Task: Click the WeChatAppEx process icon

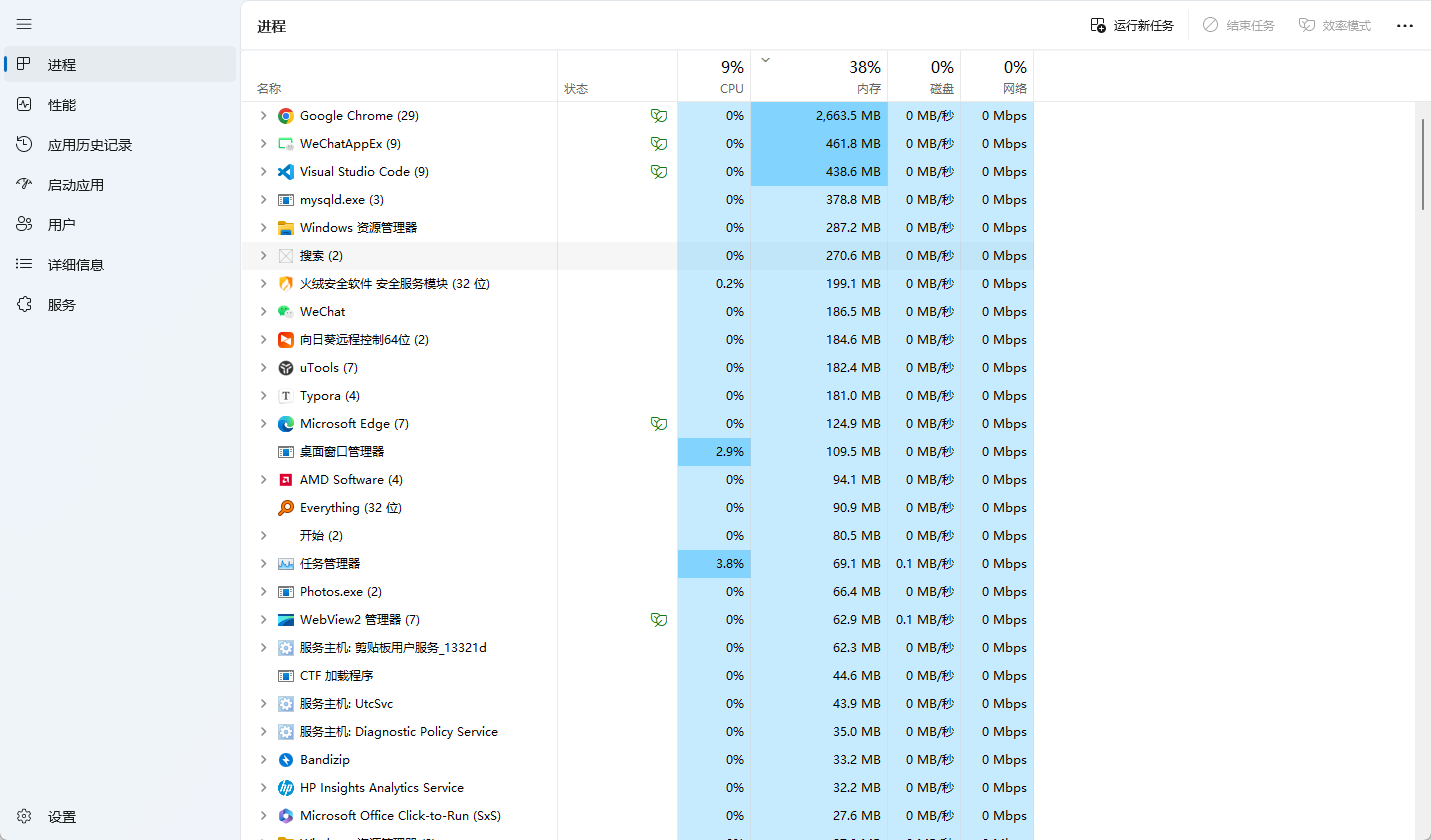Action: click(x=286, y=144)
